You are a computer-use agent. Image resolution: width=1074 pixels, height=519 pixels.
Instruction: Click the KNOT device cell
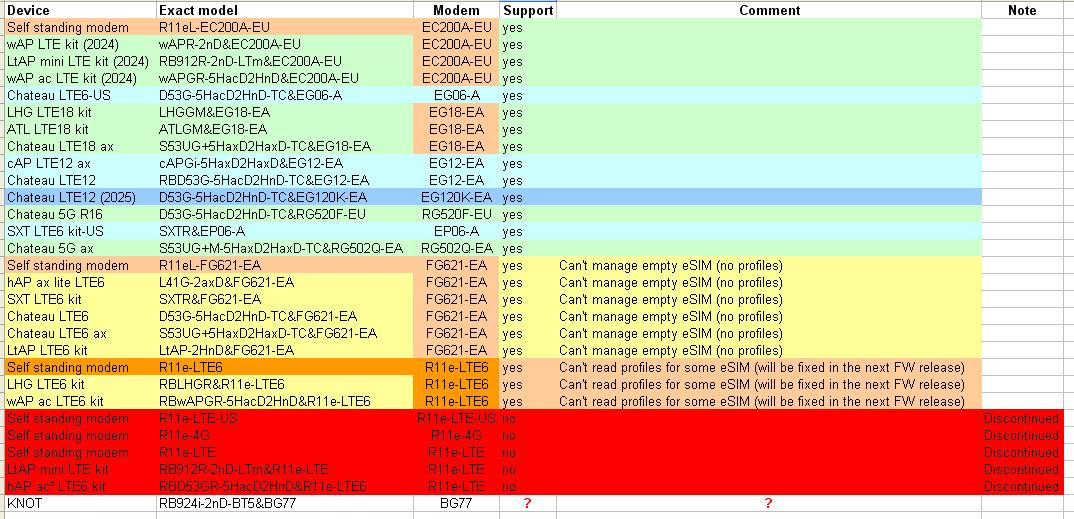pos(78,504)
